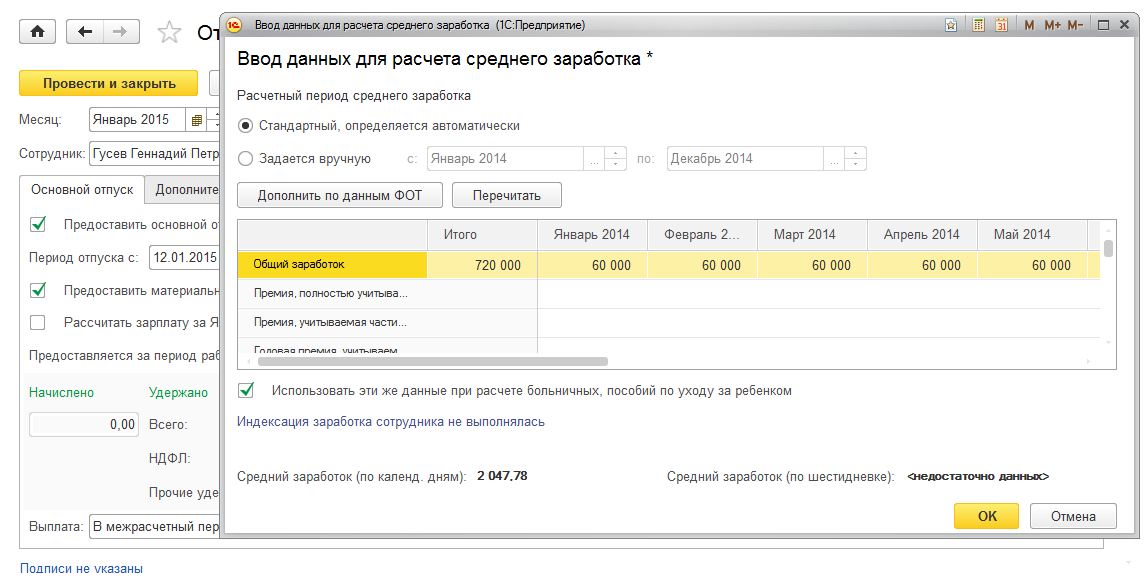Viewport: 1146px width, 582px height.
Task: Go to the home page icon
Action: click(38, 32)
